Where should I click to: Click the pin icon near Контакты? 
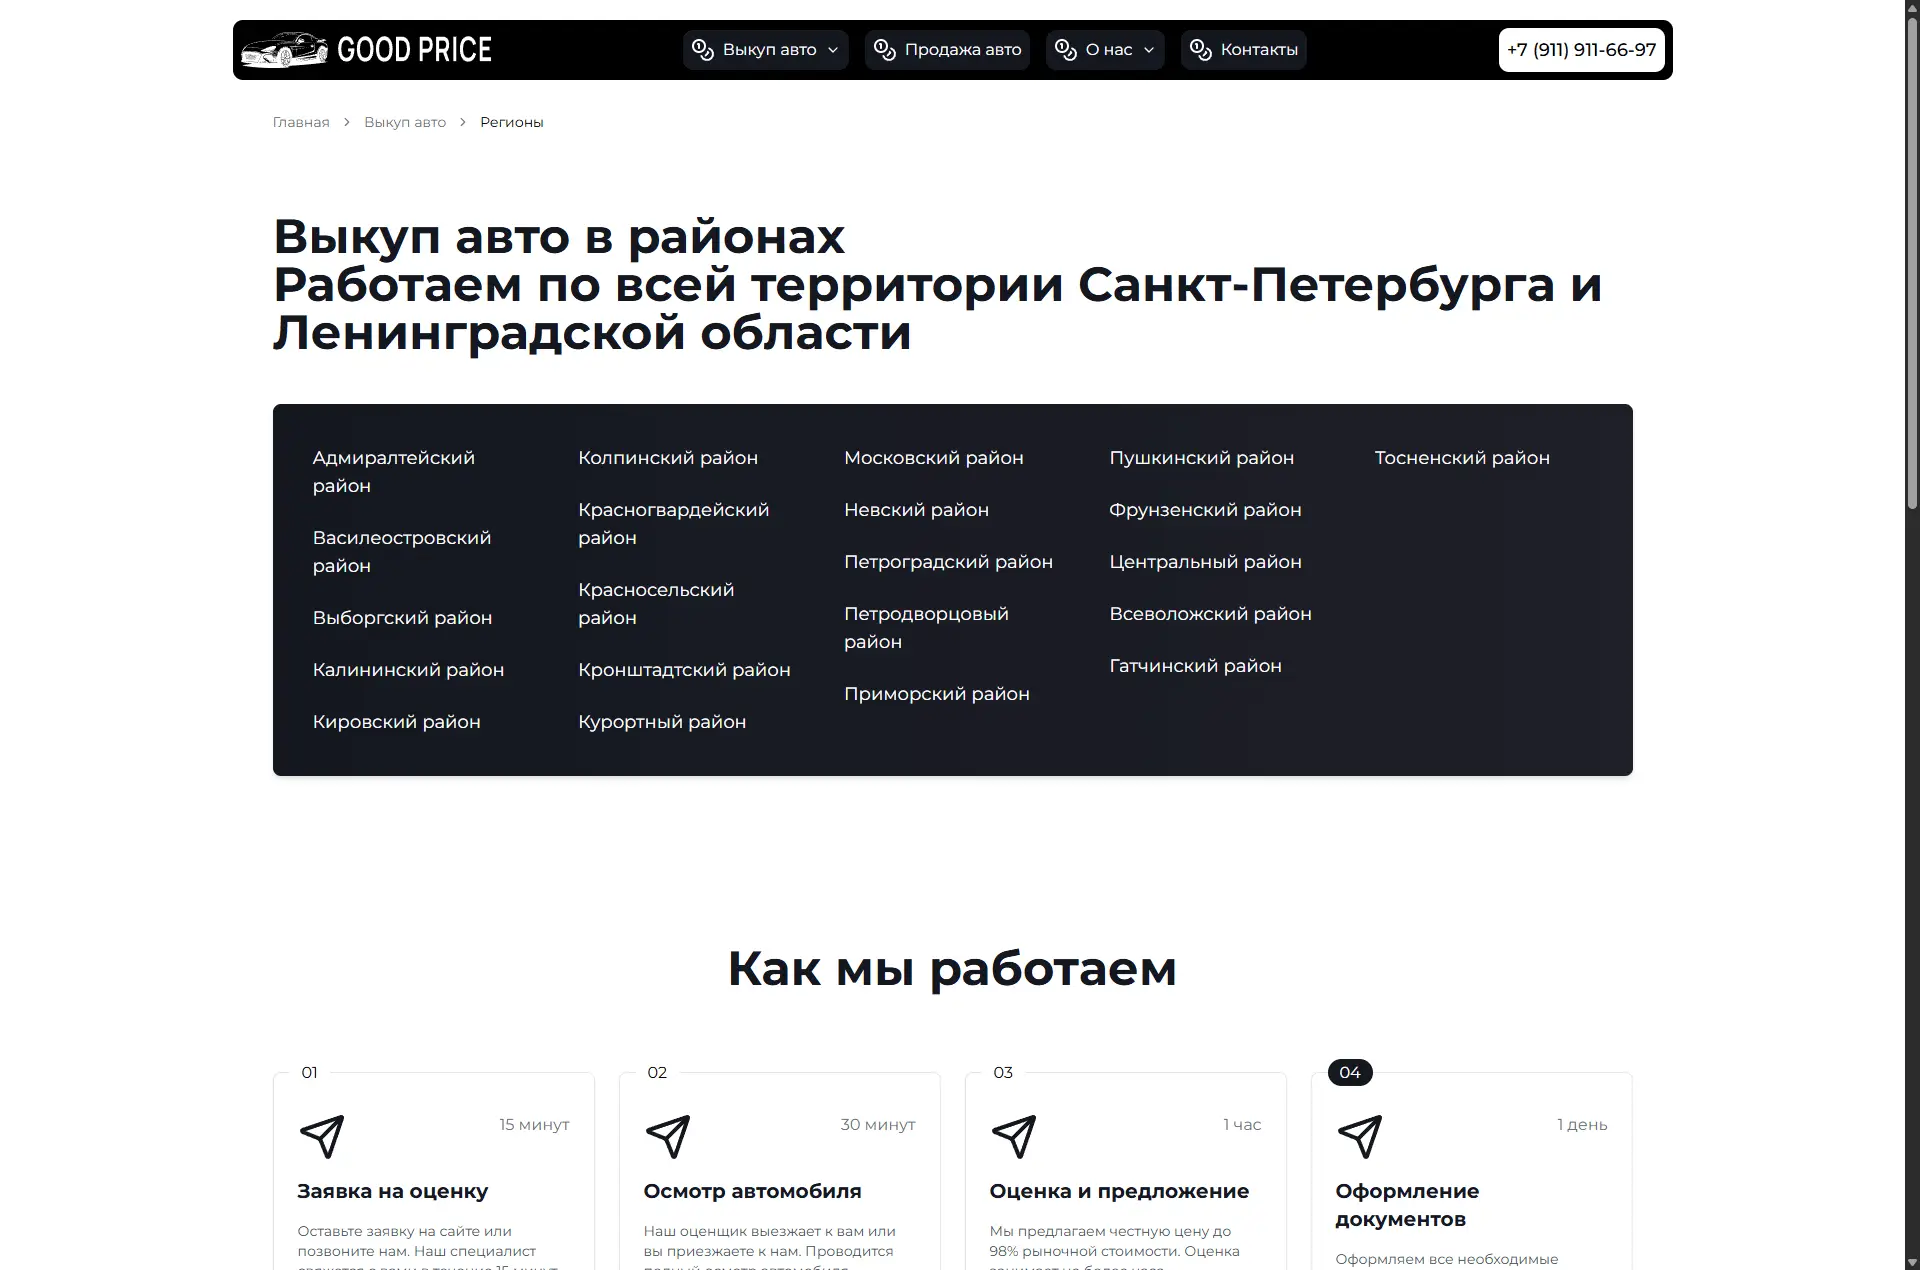click(x=1200, y=49)
